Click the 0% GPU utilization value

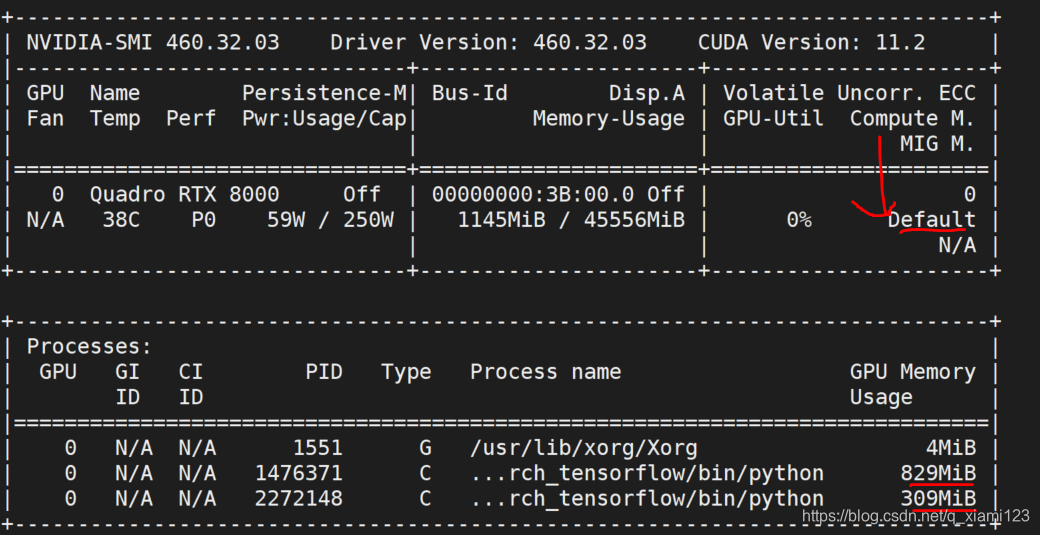coord(799,220)
